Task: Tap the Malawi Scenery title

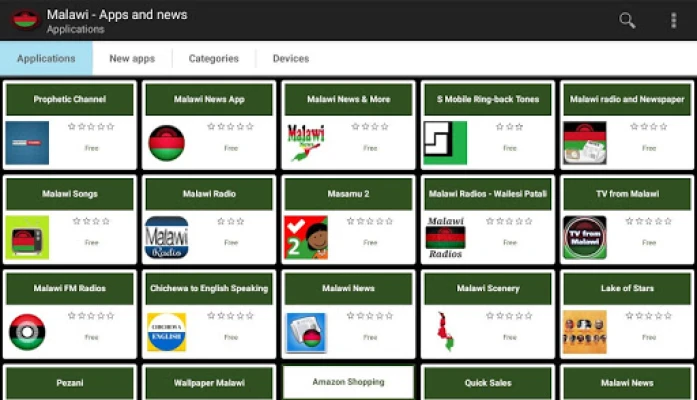Action: (x=488, y=289)
